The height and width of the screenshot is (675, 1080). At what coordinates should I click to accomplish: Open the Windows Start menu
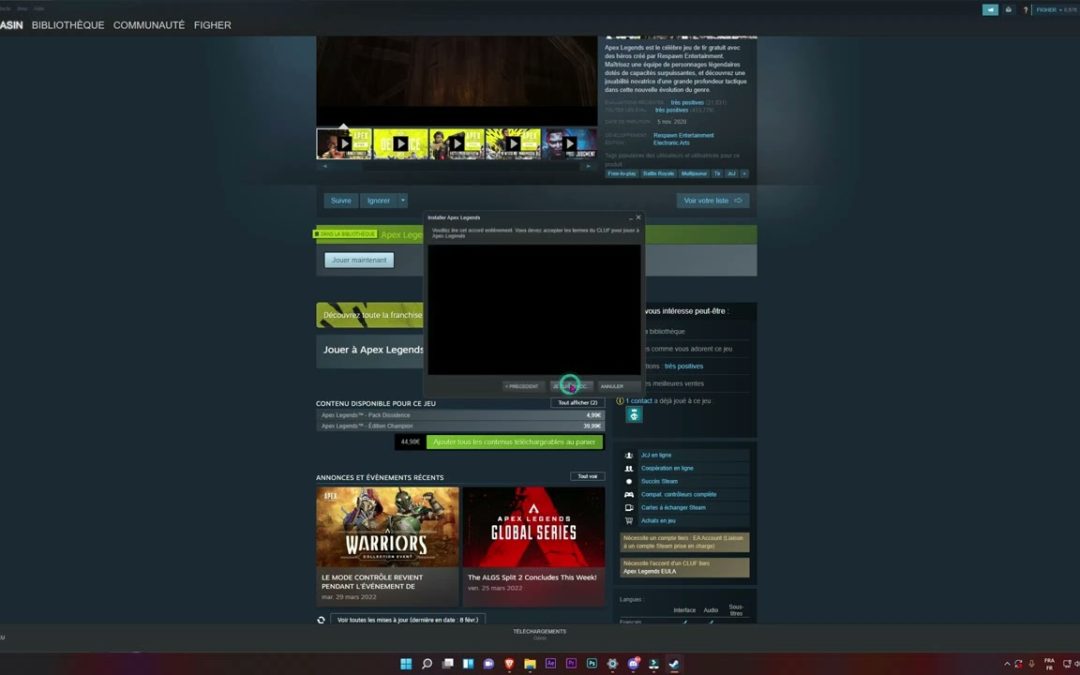(406, 664)
